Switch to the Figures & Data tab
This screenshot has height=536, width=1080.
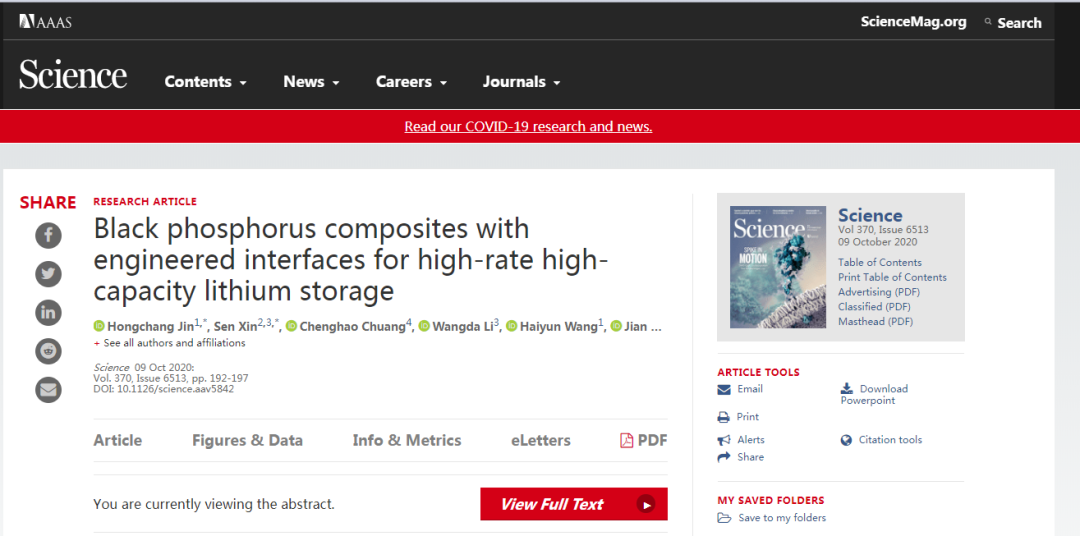(247, 440)
